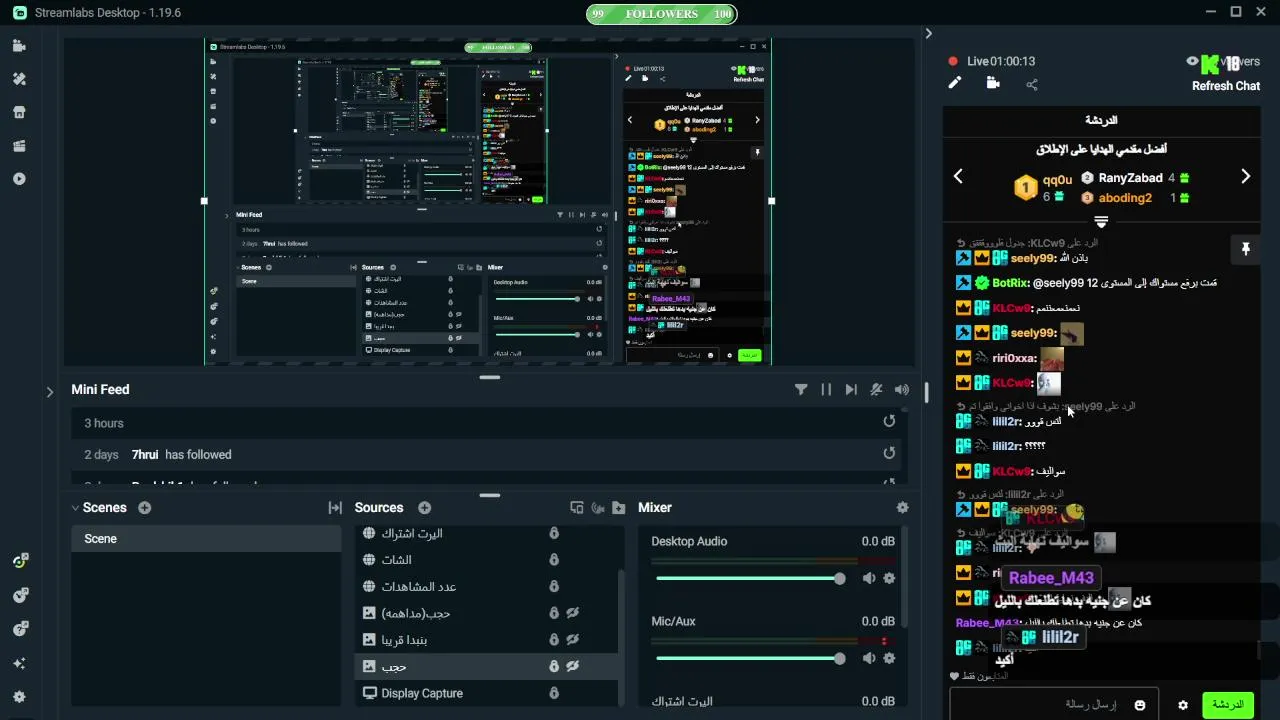Go to next gifters leaderboard page

(x=1245, y=177)
